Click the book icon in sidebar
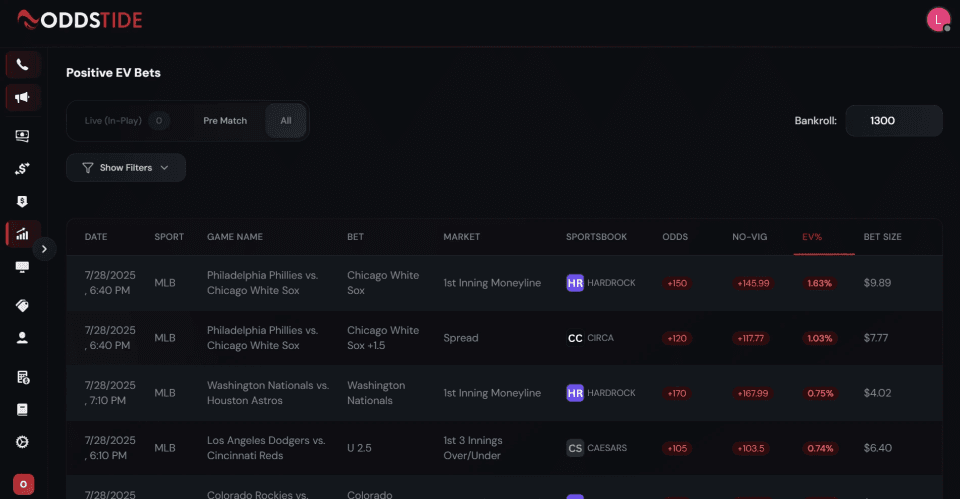The height and width of the screenshot is (499, 960). pos(22,410)
